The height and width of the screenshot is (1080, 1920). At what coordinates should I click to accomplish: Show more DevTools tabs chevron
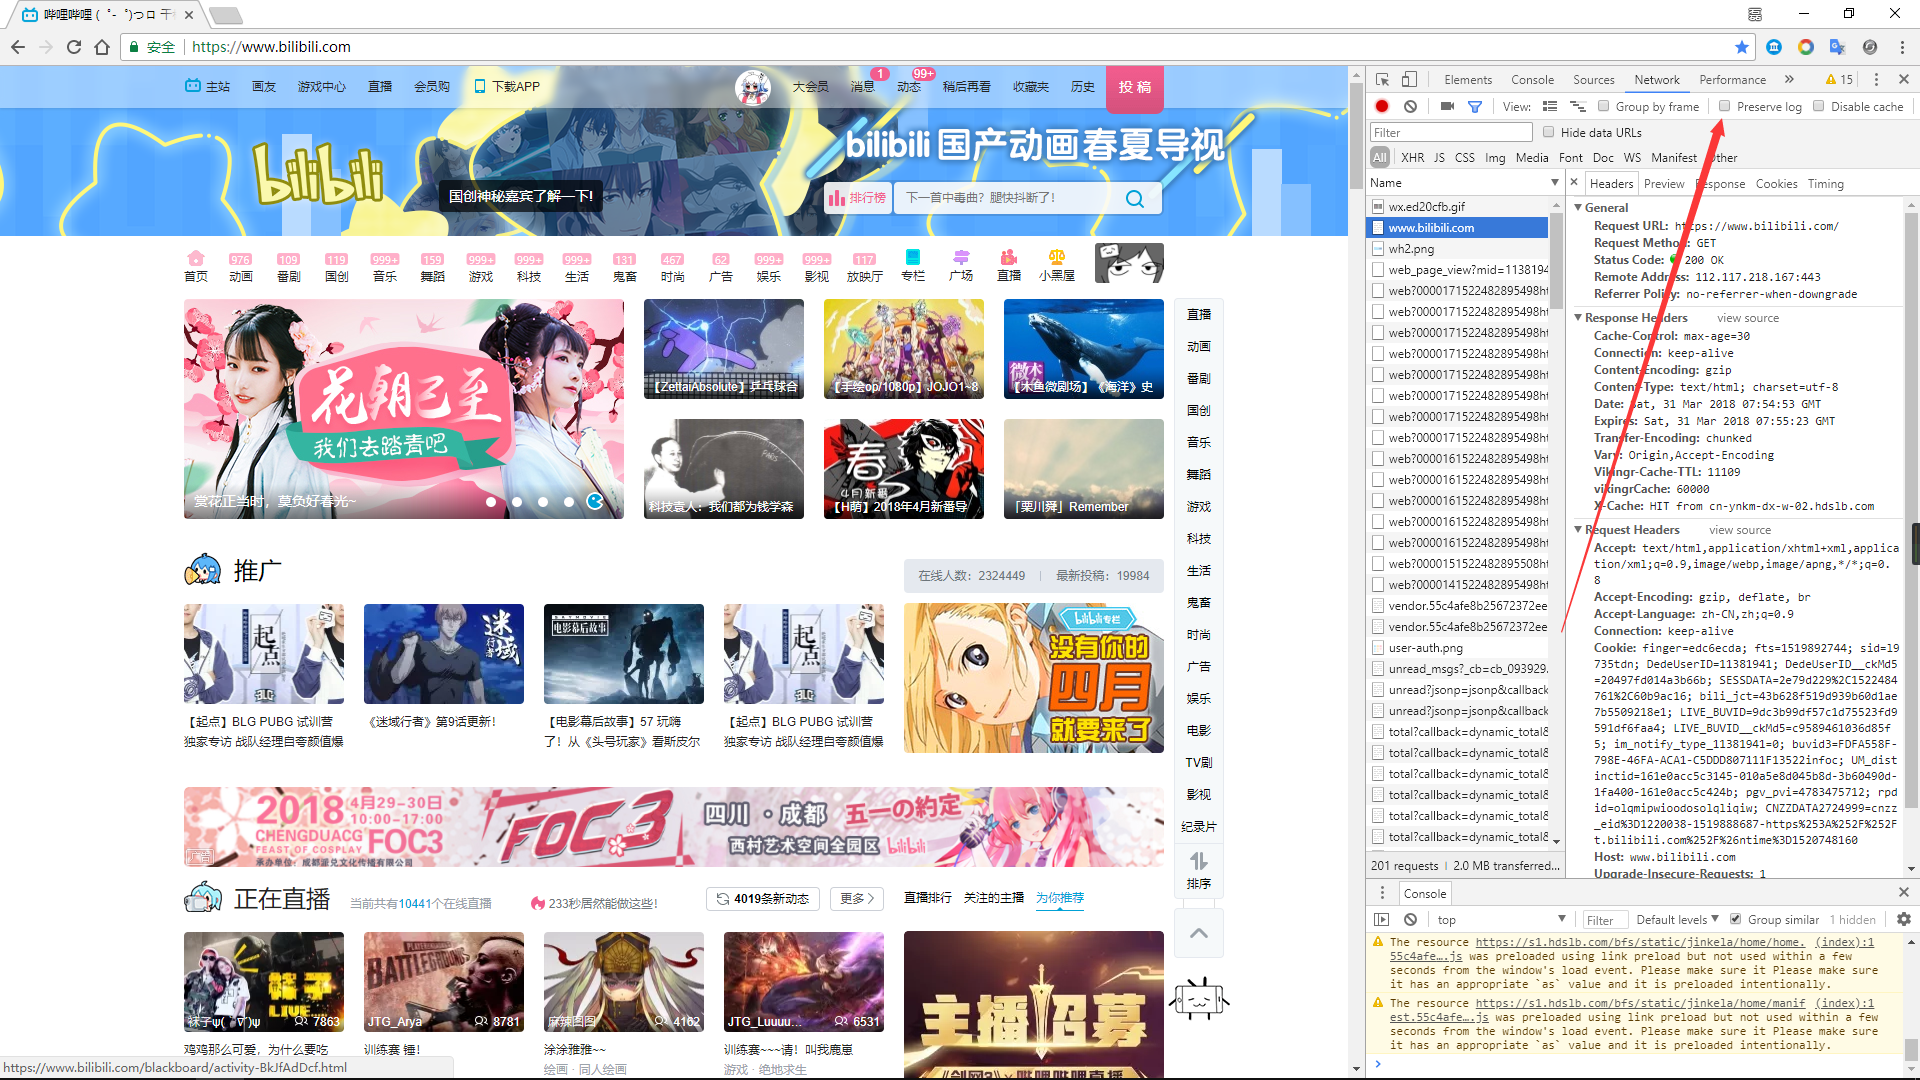pyautogui.click(x=1789, y=80)
